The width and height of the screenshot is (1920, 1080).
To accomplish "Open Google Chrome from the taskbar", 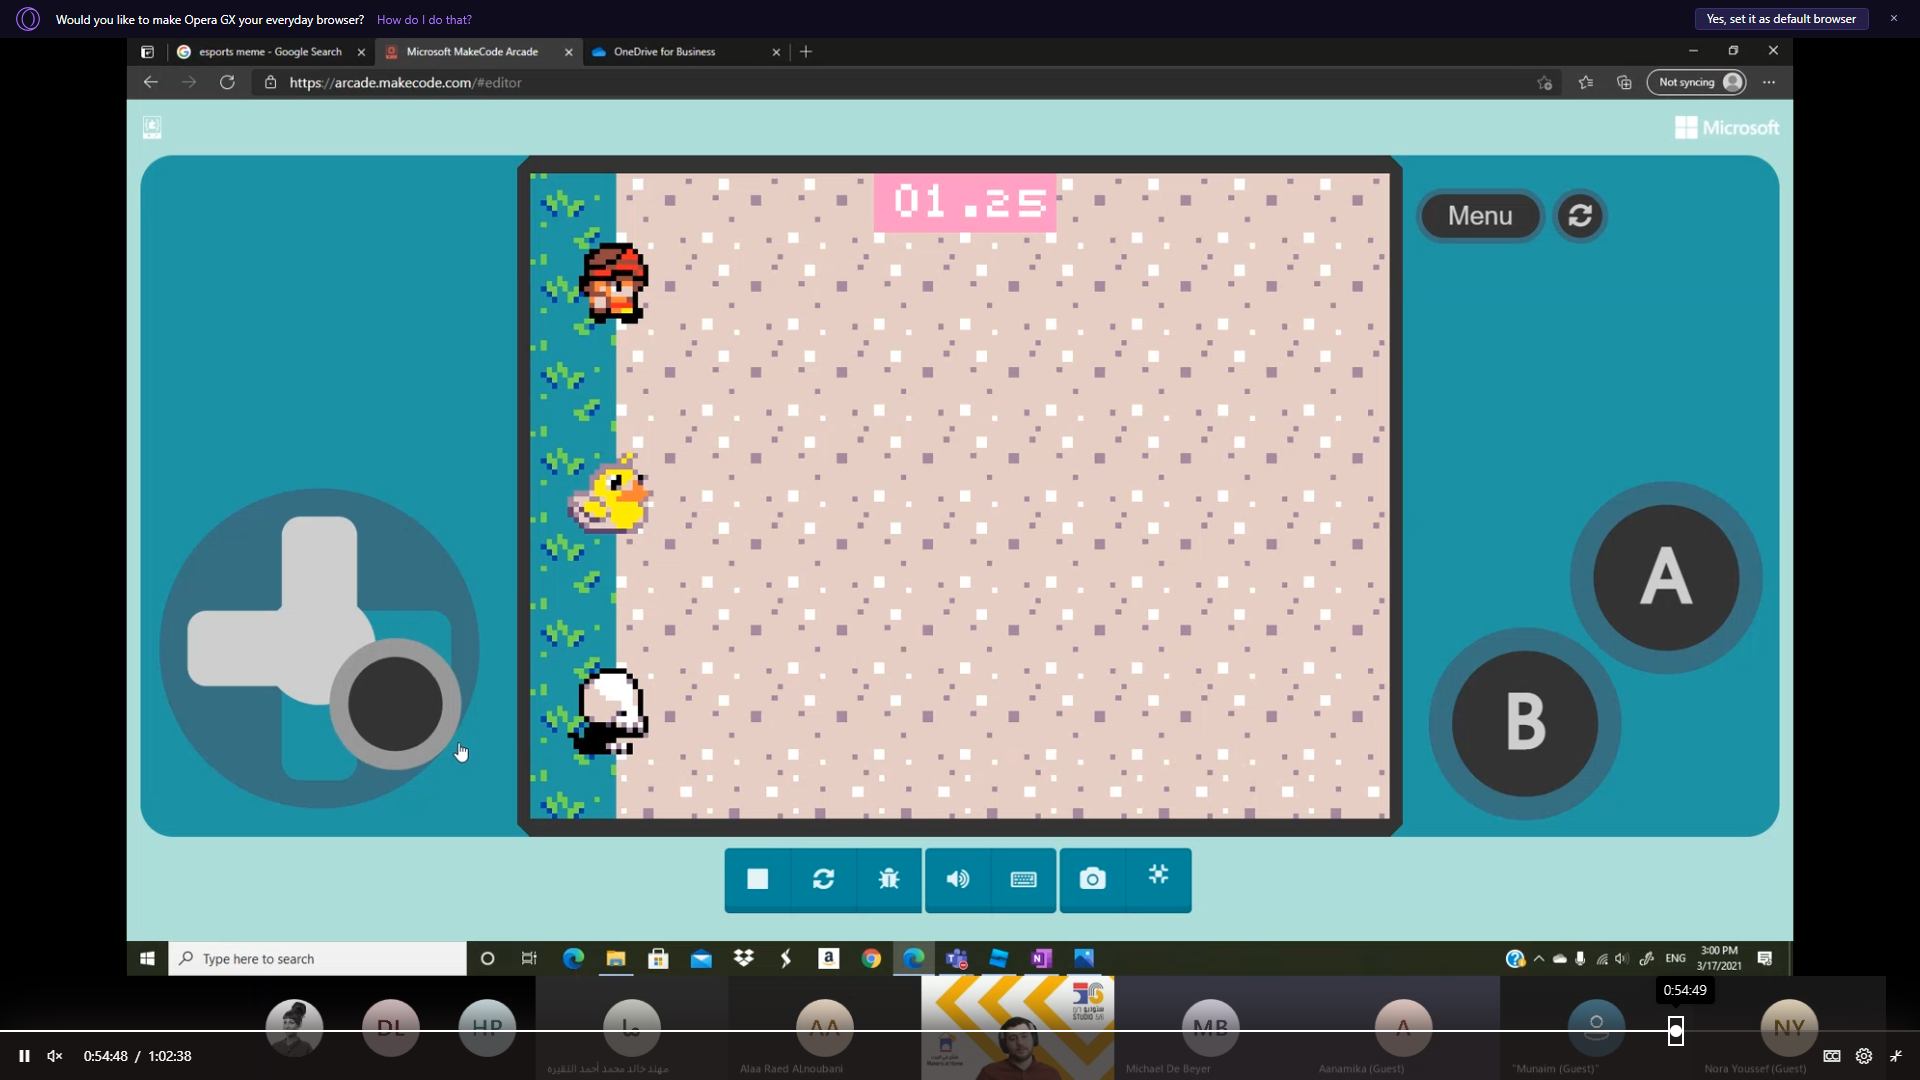I will [x=871, y=958].
